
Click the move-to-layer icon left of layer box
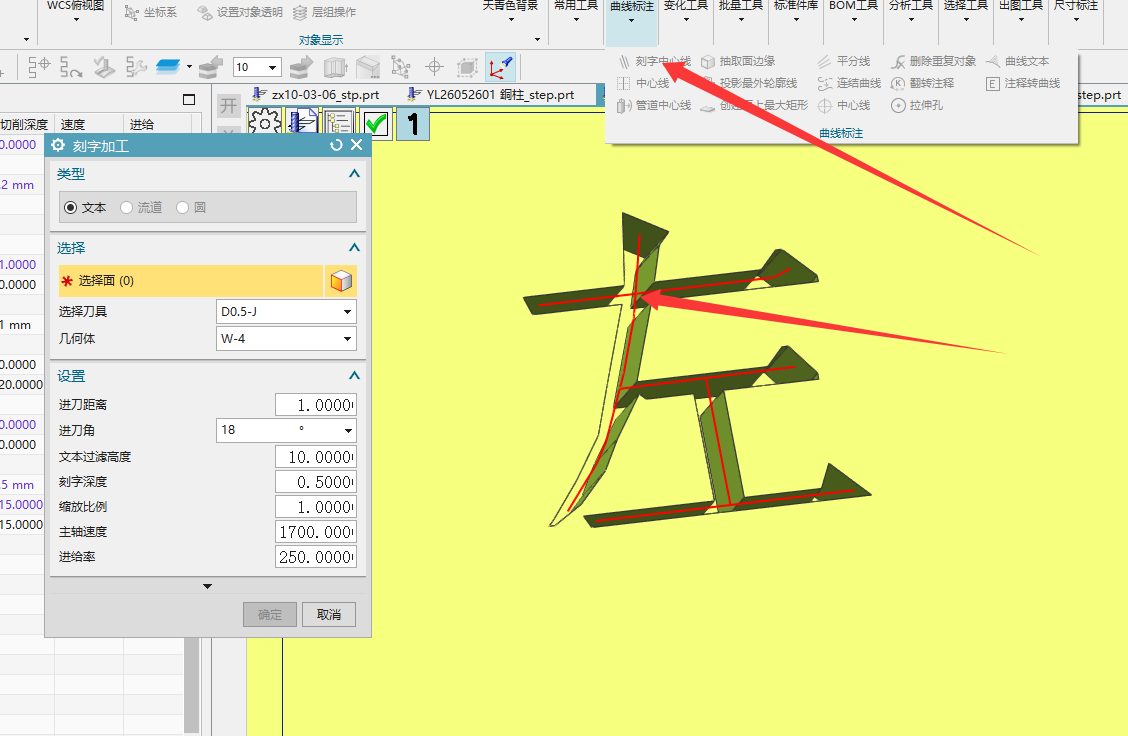211,68
